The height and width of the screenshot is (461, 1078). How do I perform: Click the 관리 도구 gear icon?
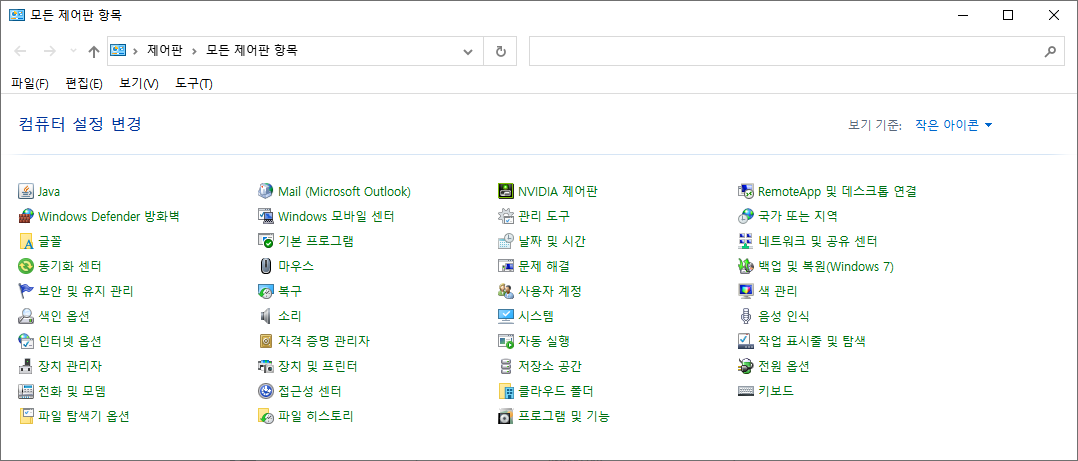tap(506, 216)
